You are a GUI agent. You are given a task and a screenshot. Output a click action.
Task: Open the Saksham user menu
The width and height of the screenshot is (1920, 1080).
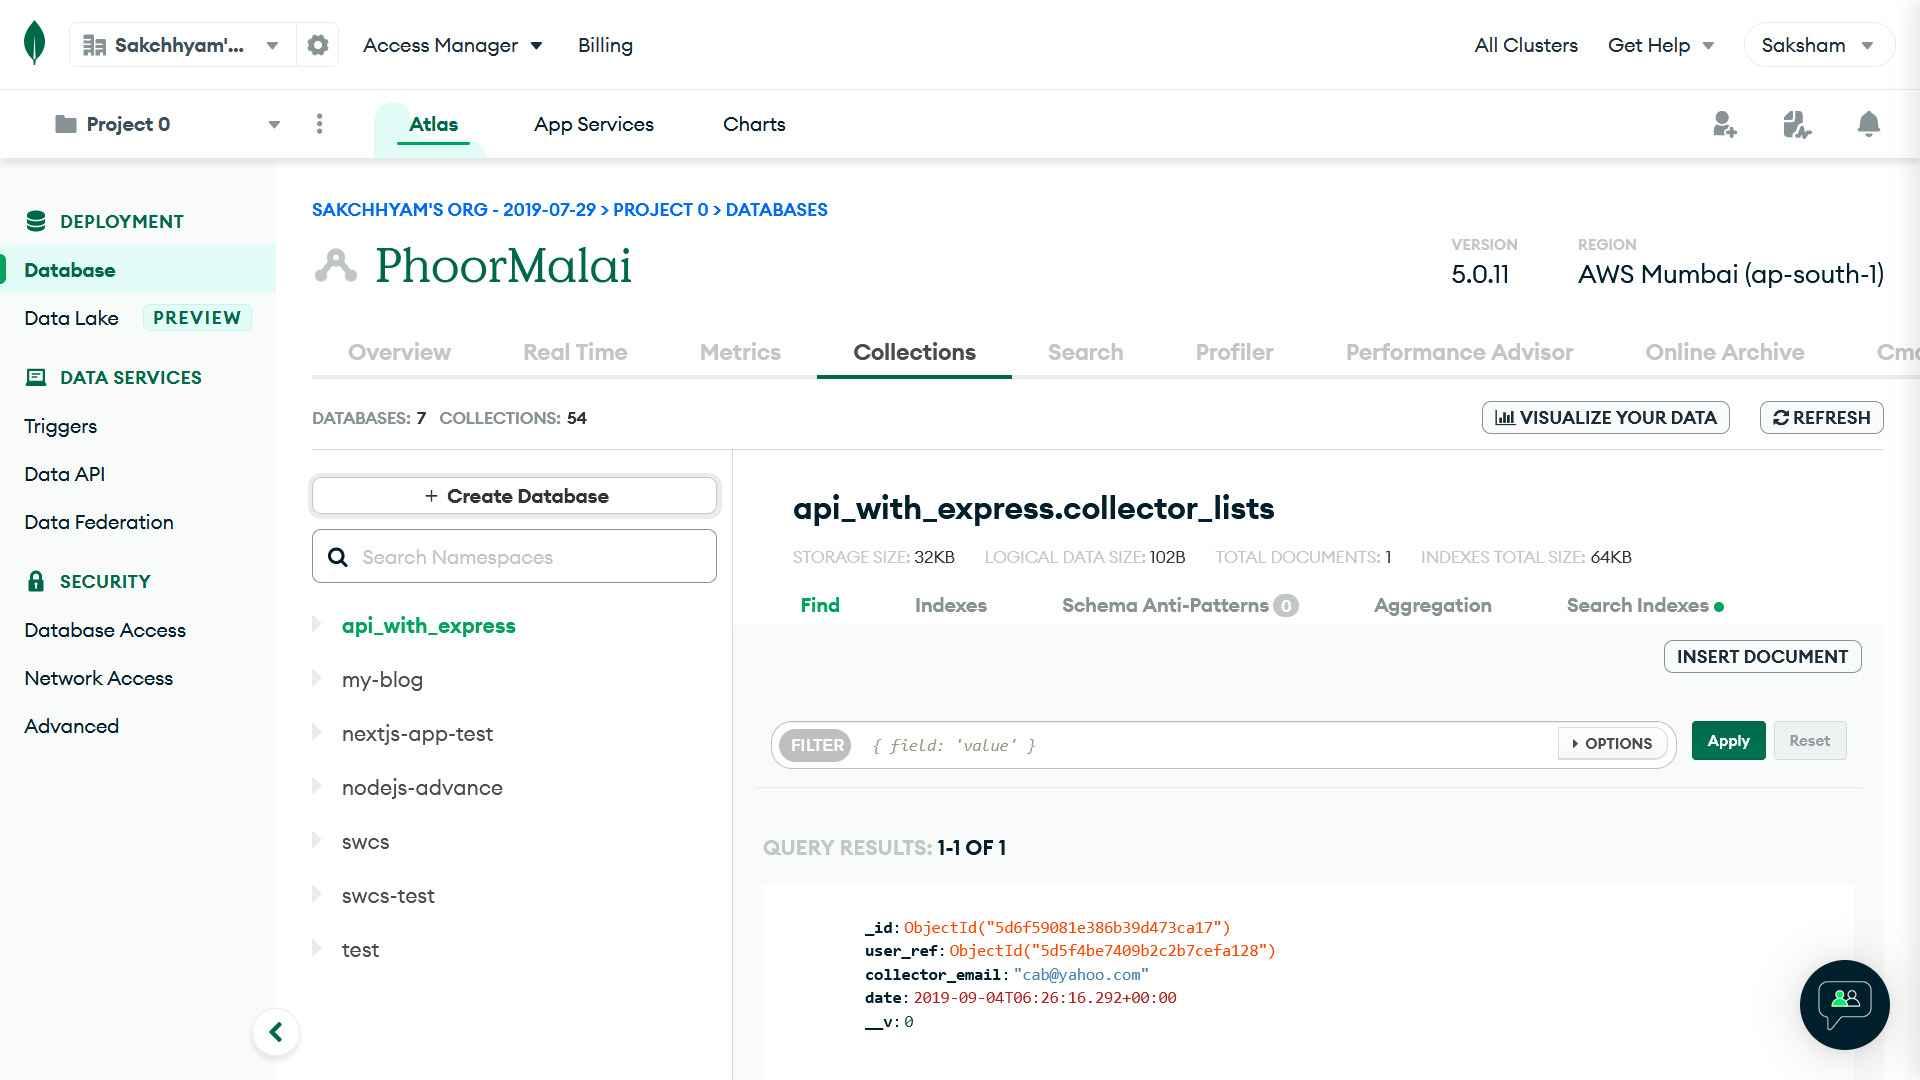(x=1817, y=45)
